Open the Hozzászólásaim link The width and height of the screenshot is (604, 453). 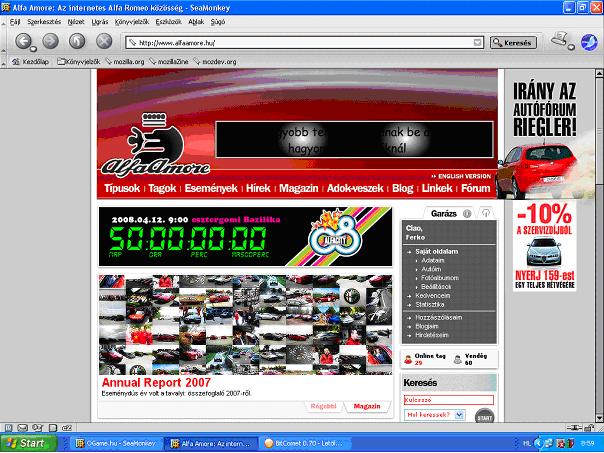[438, 318]
